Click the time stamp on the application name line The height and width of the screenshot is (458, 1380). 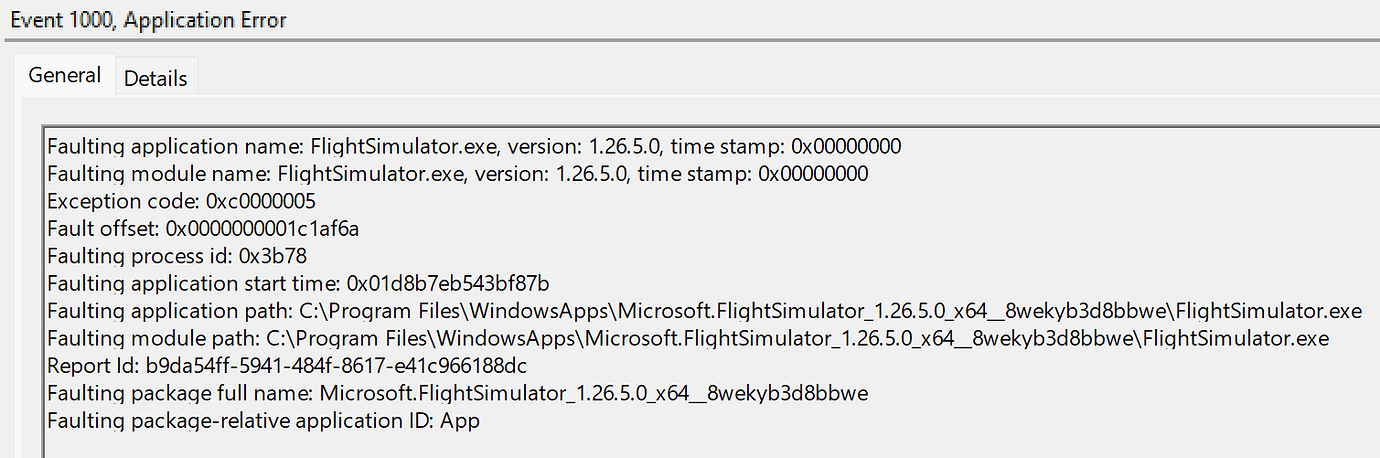pyautogui.click(x=846, y=146)
